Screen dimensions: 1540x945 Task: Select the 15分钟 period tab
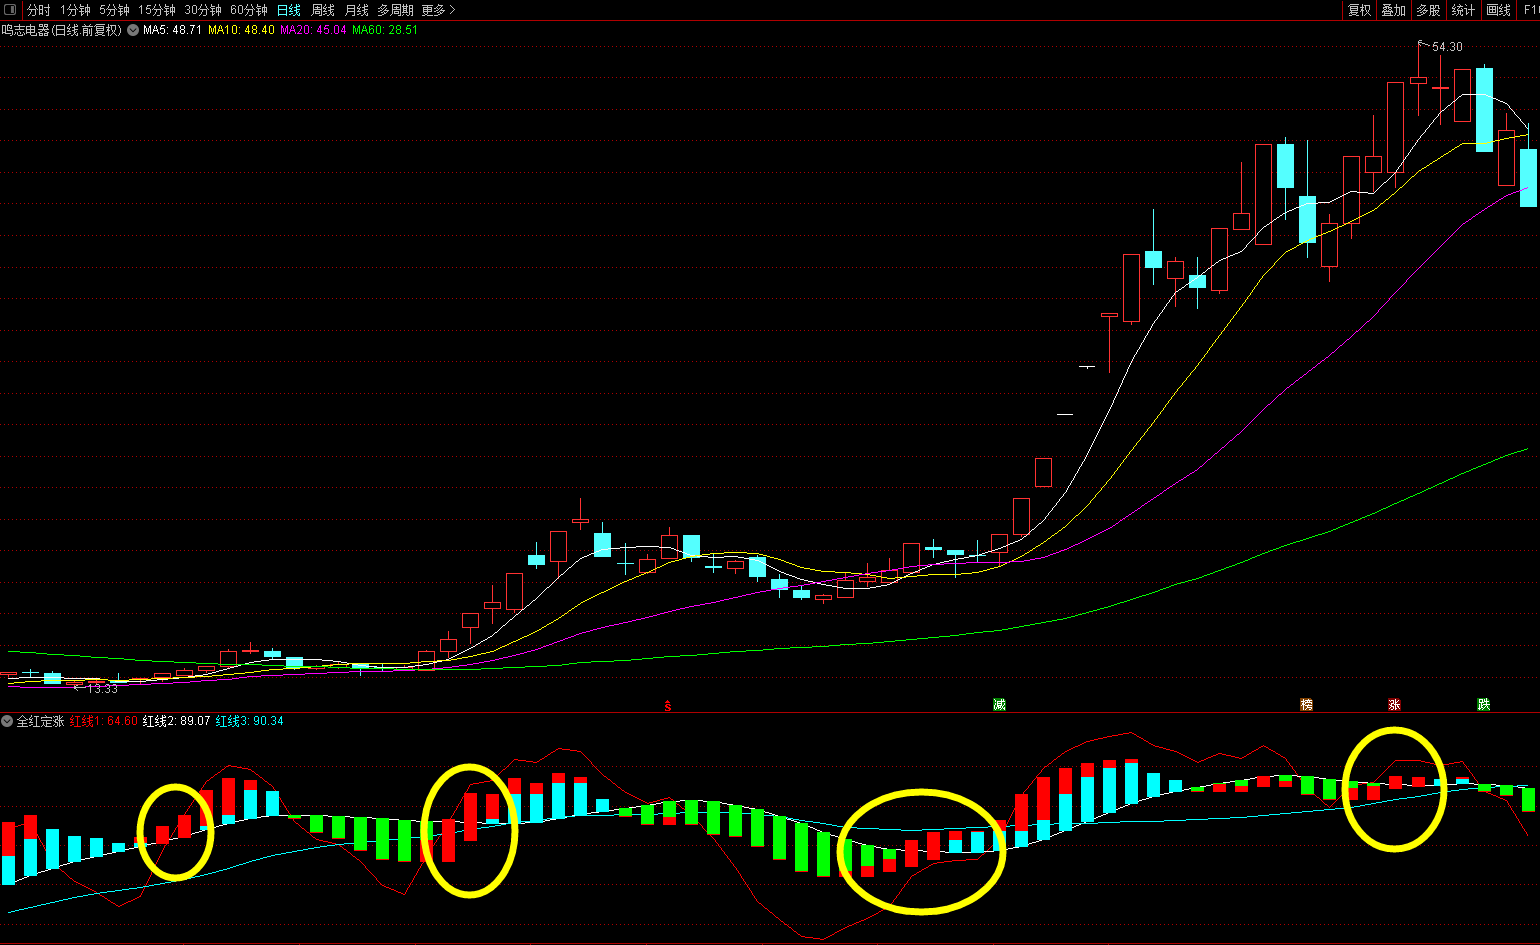coord(157,10)
